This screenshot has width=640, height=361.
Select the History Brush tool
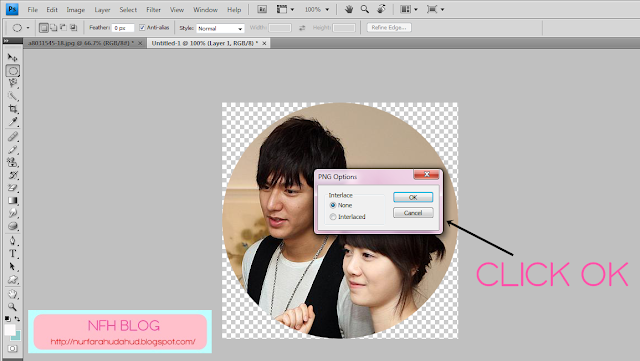(x=13, y=175)
